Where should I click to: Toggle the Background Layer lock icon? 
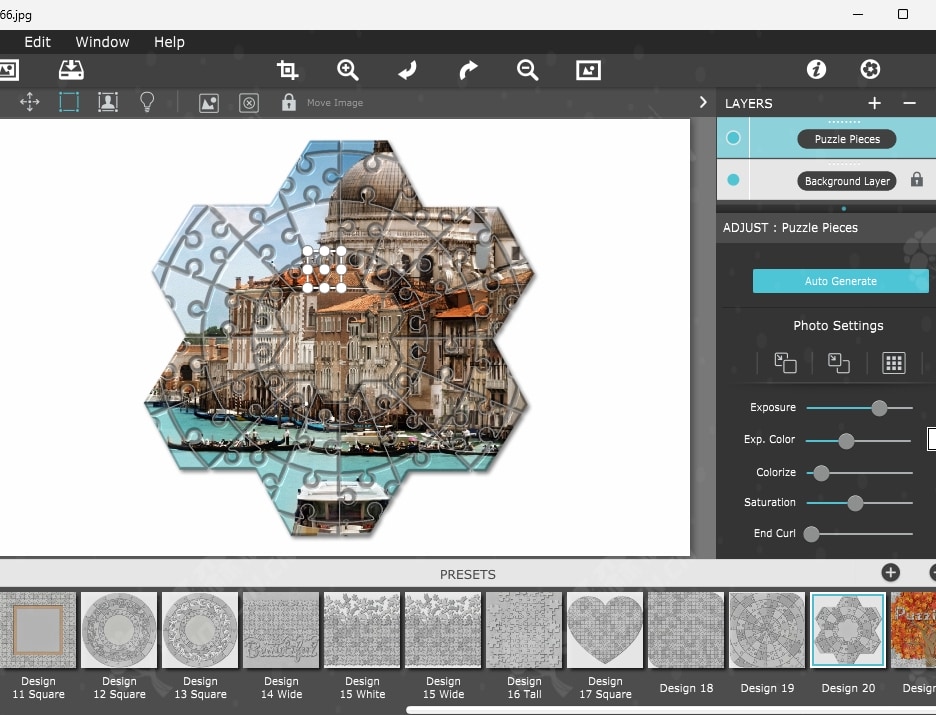(x=917, y=181)
